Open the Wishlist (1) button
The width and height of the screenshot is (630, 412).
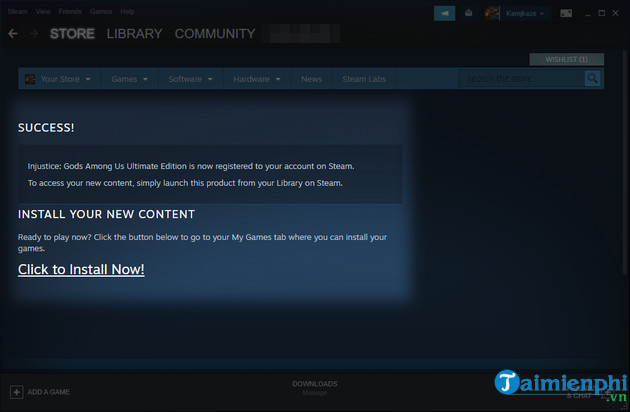pos(567,59)
